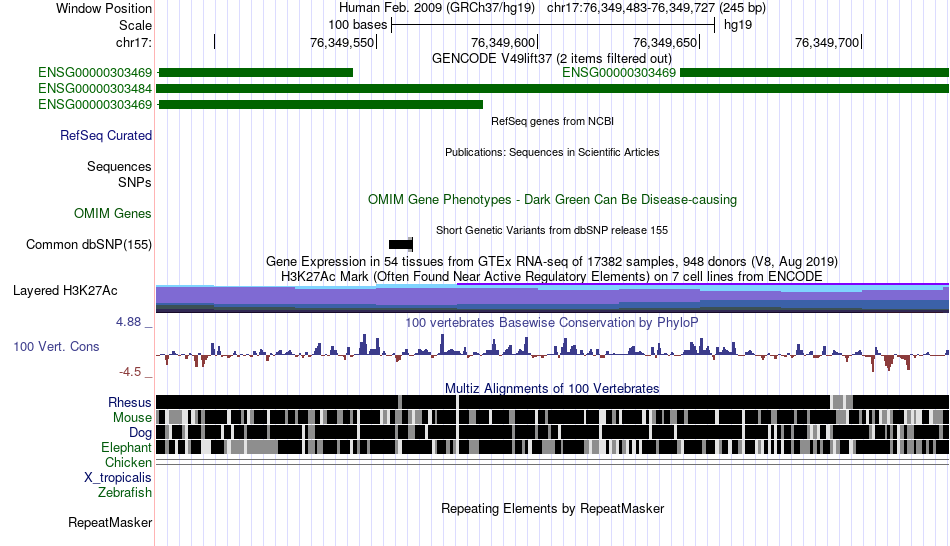The height and width of the screenshot is (546, 950).
Task: Click the RefSeq genes from NCBI title
Action: 553,121
